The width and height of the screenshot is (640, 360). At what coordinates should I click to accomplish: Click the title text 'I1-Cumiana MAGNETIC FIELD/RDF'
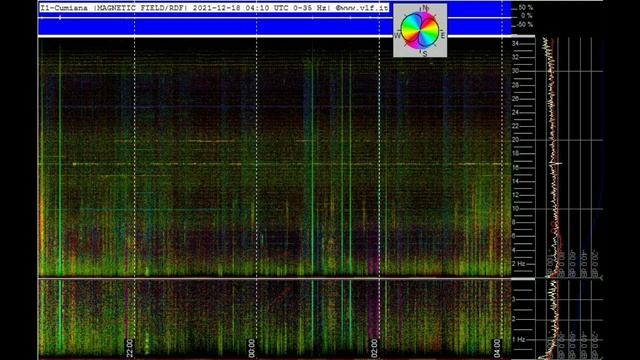(x=115, y=8)
